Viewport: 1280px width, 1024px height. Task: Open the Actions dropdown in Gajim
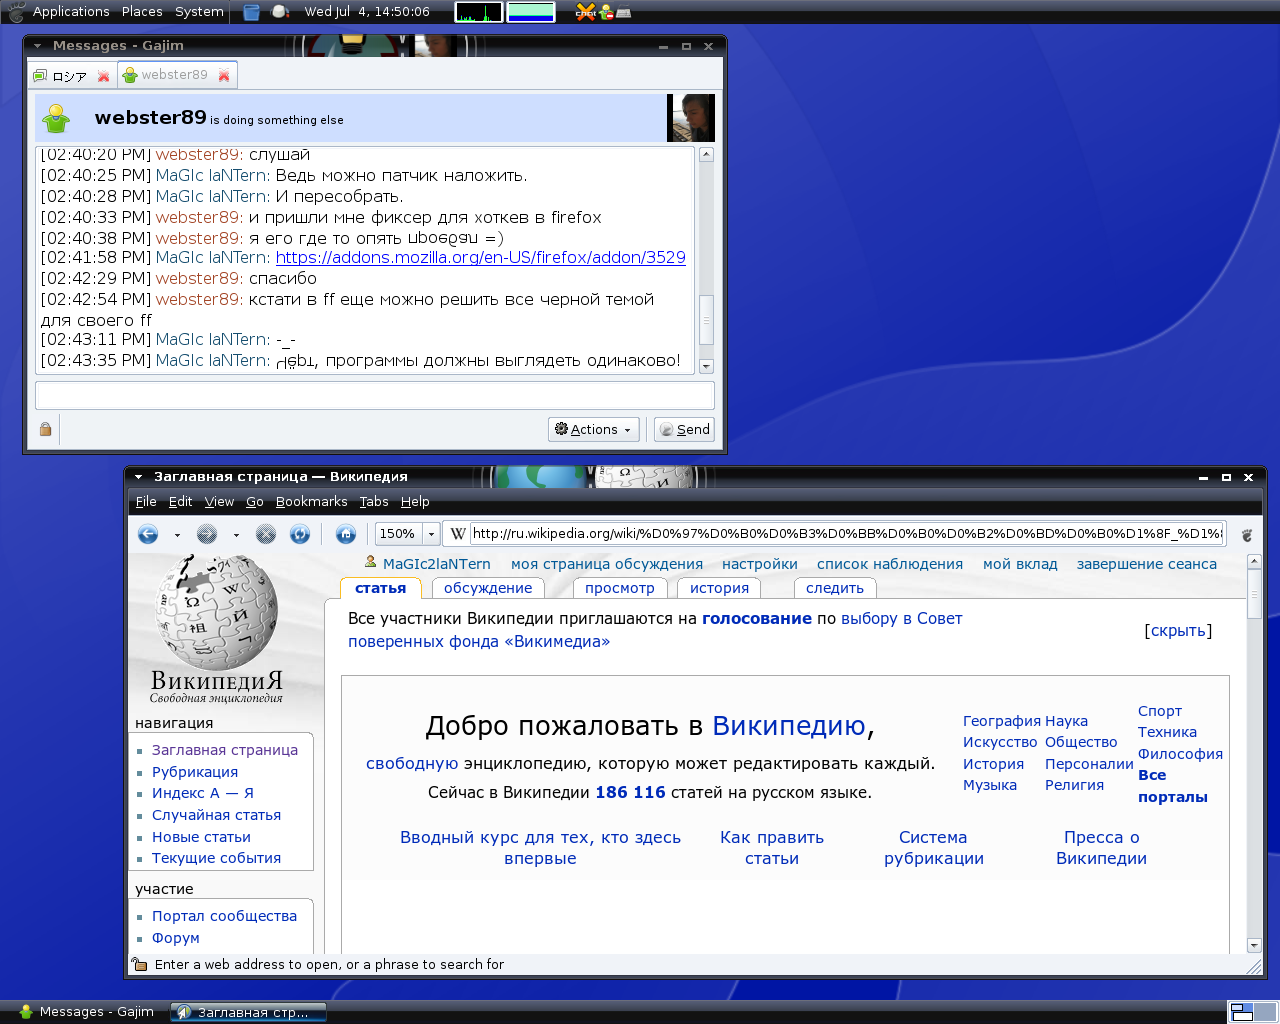click(x=594, y=429)
